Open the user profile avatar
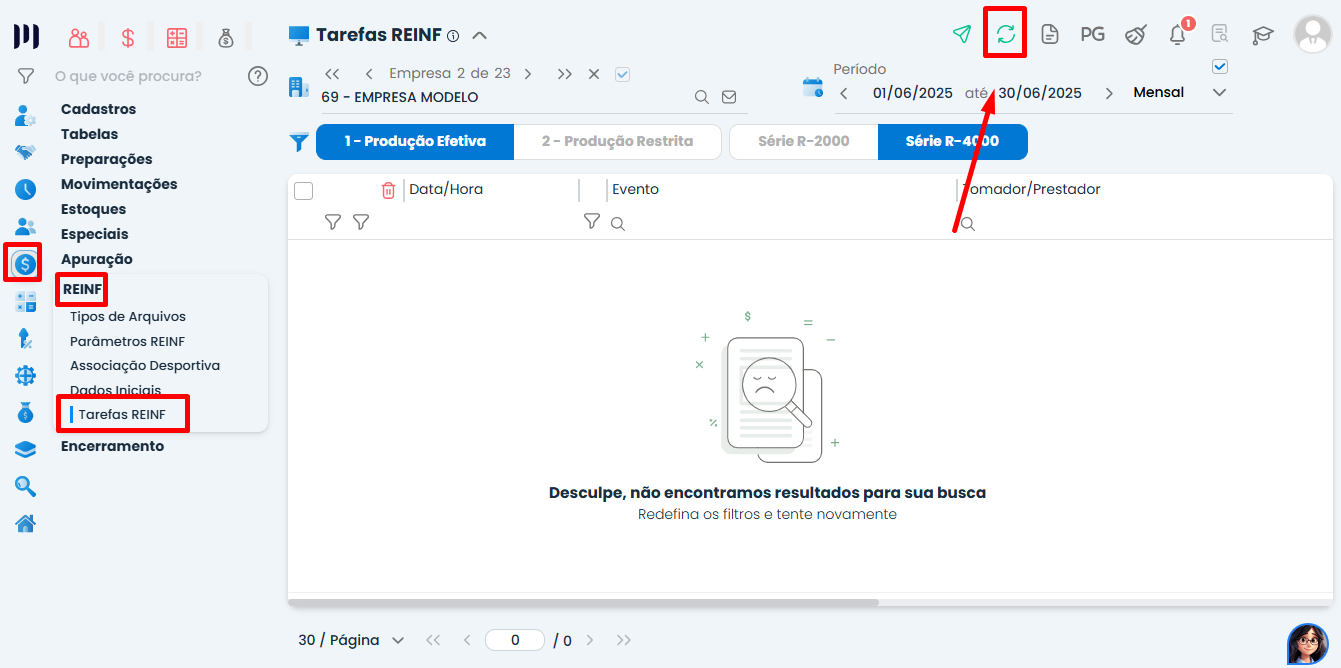 (1312, 34)
